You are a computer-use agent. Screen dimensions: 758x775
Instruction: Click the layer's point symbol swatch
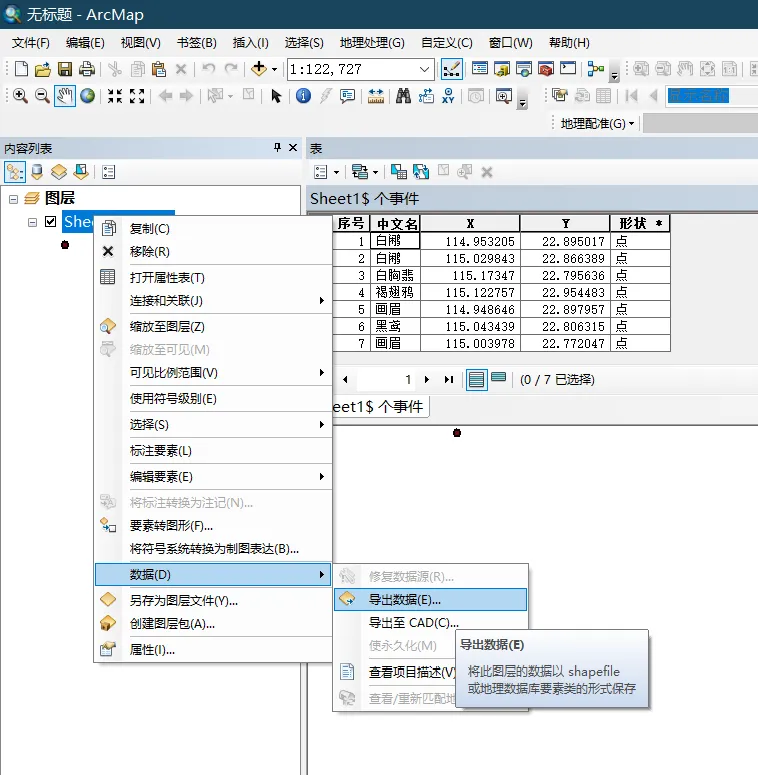click(65, 245)
